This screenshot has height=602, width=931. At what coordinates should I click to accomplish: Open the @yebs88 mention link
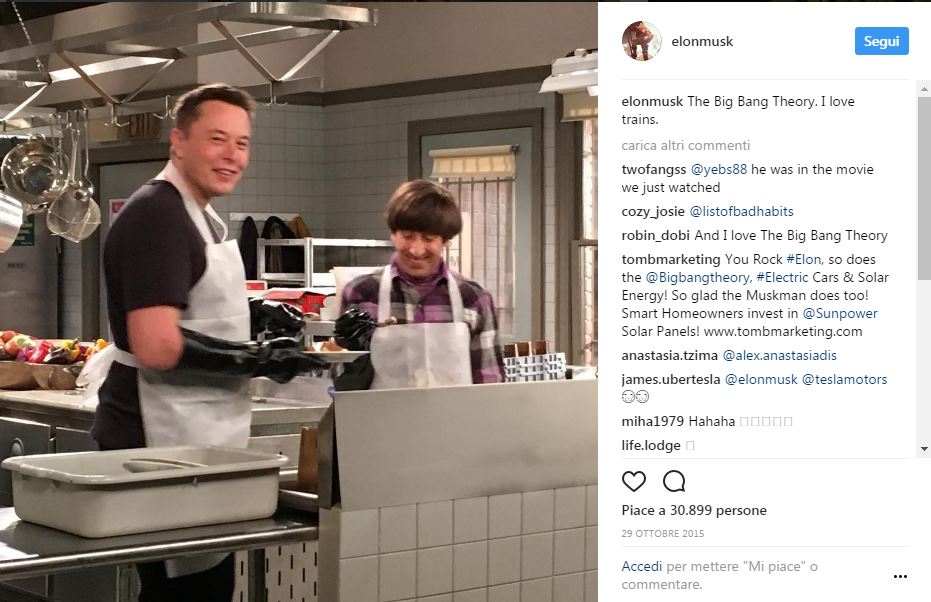pos(718,170)
